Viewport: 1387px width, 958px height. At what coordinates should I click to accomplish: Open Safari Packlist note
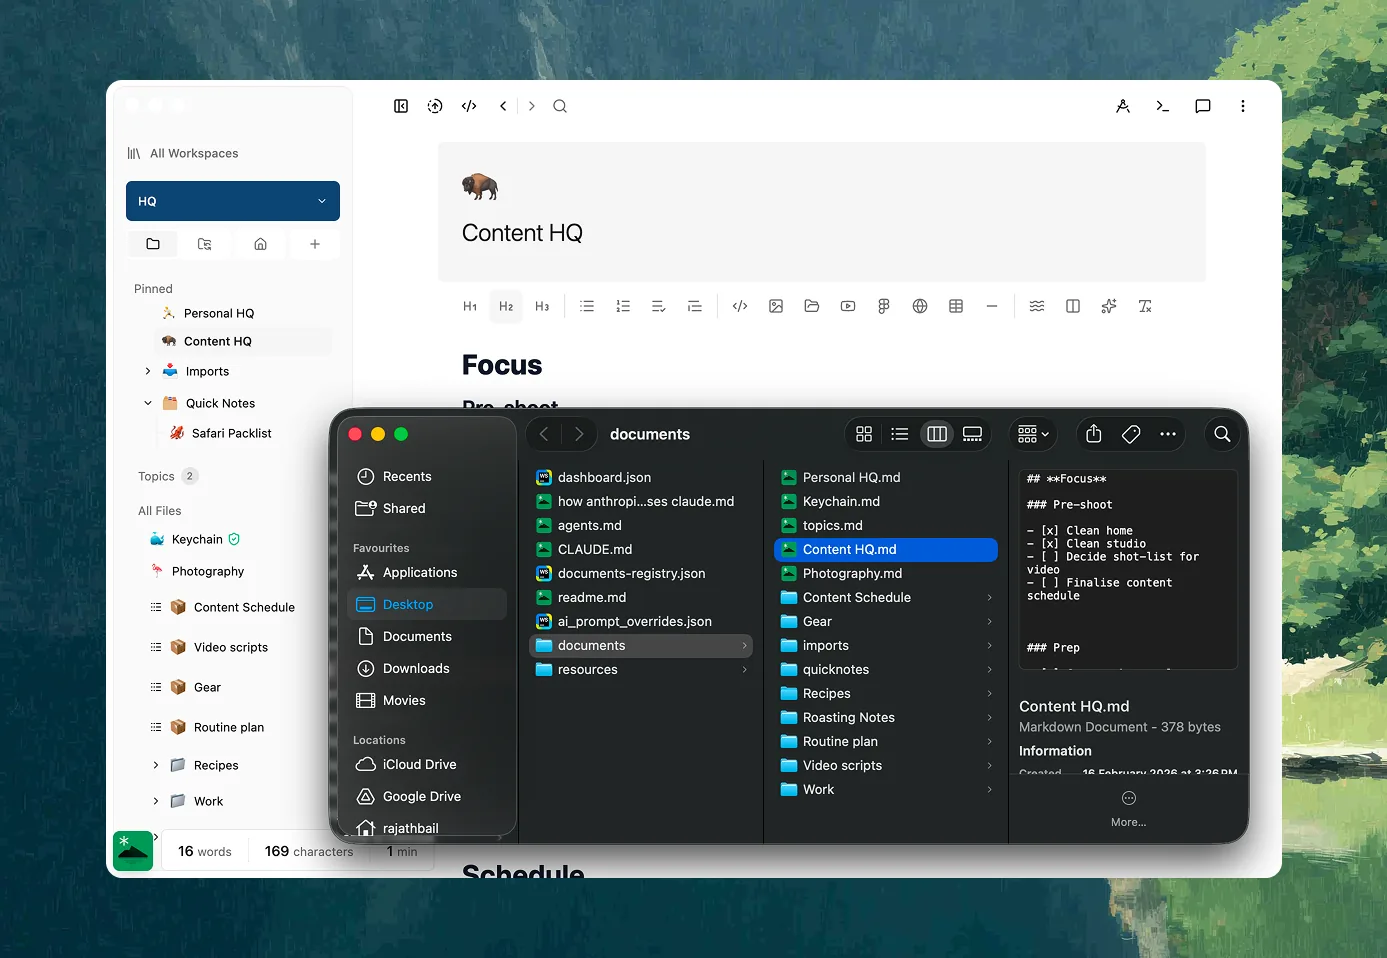pyautogui.click(x=221, y=433)
